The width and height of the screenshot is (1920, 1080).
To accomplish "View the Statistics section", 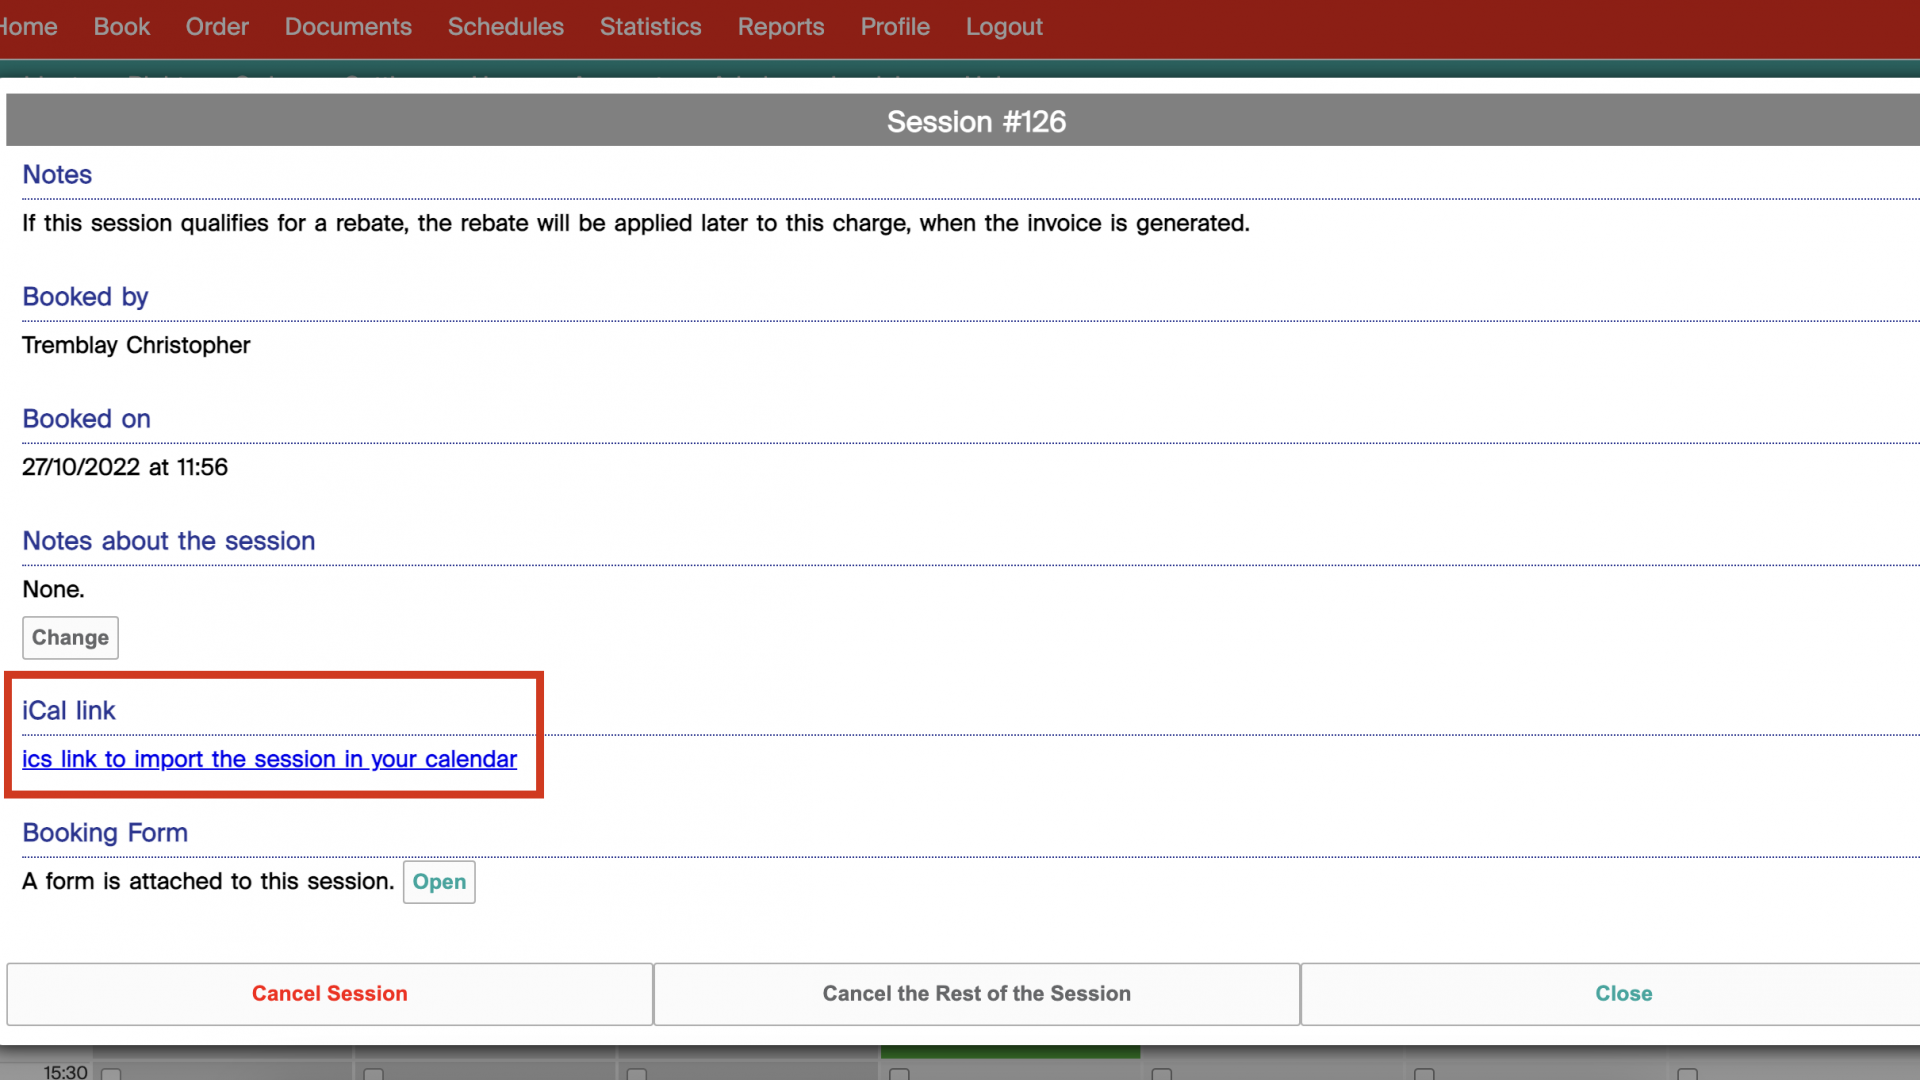I will tap(650, 27).
